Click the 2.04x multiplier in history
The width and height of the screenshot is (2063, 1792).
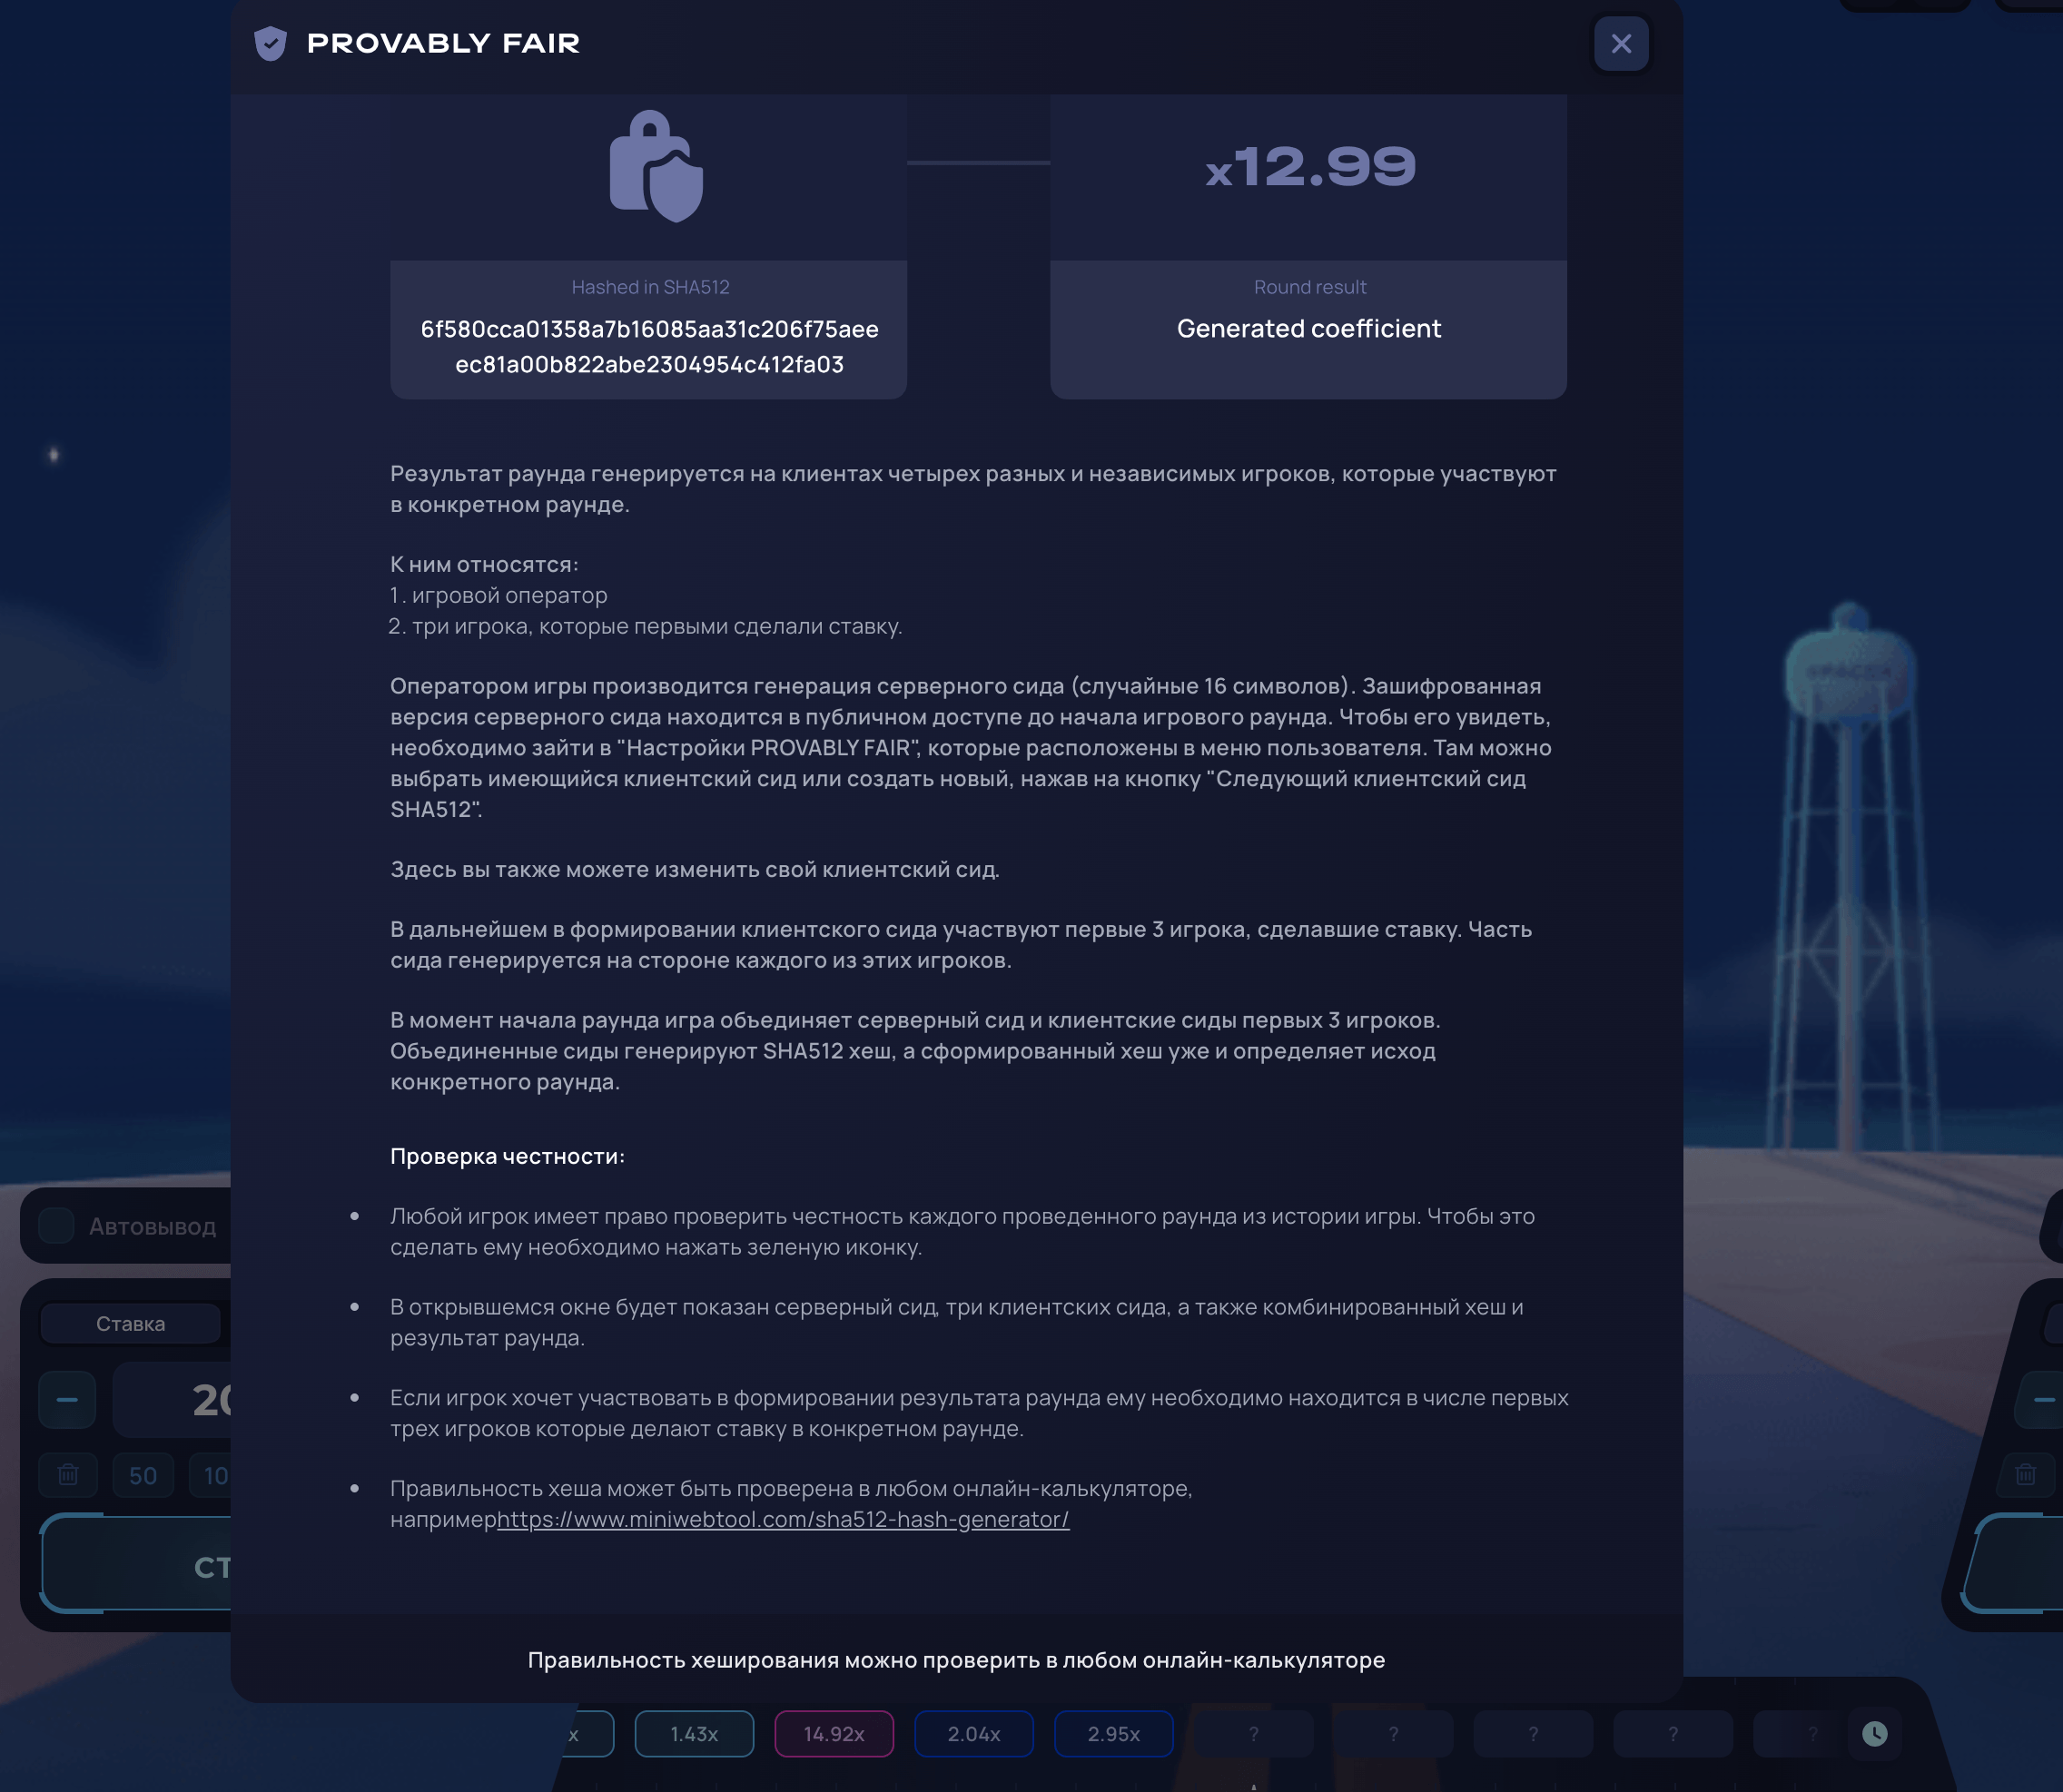973,1733
